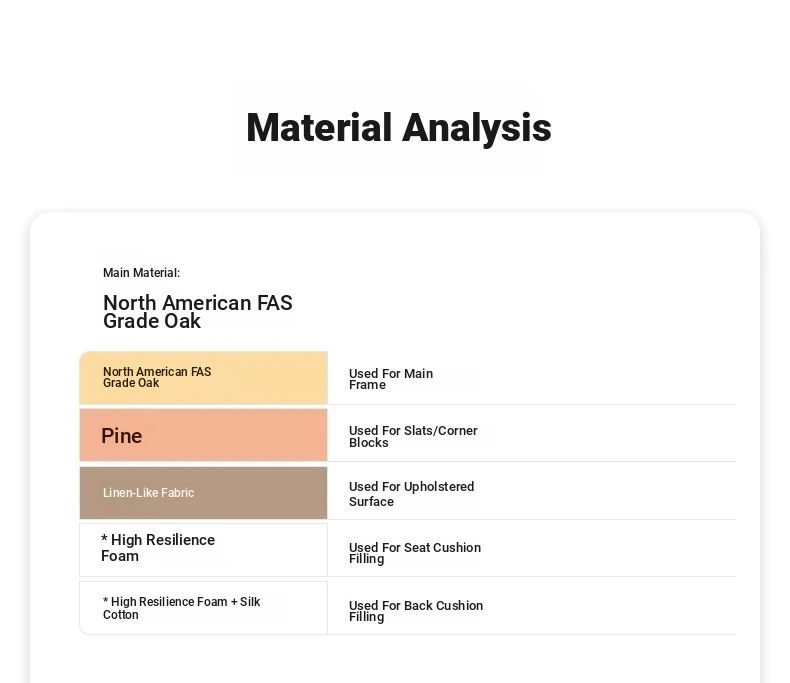Click the "Linen-Like Fabric" text label

tap(148, 493)
